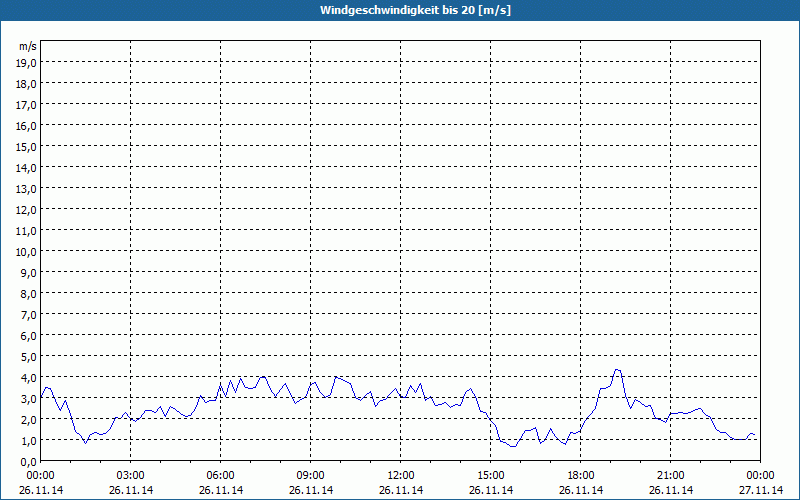
Task: Click the chart title 'Windgeschwindigkeit bis 20 [m/s]'
Action: (415, 10)
